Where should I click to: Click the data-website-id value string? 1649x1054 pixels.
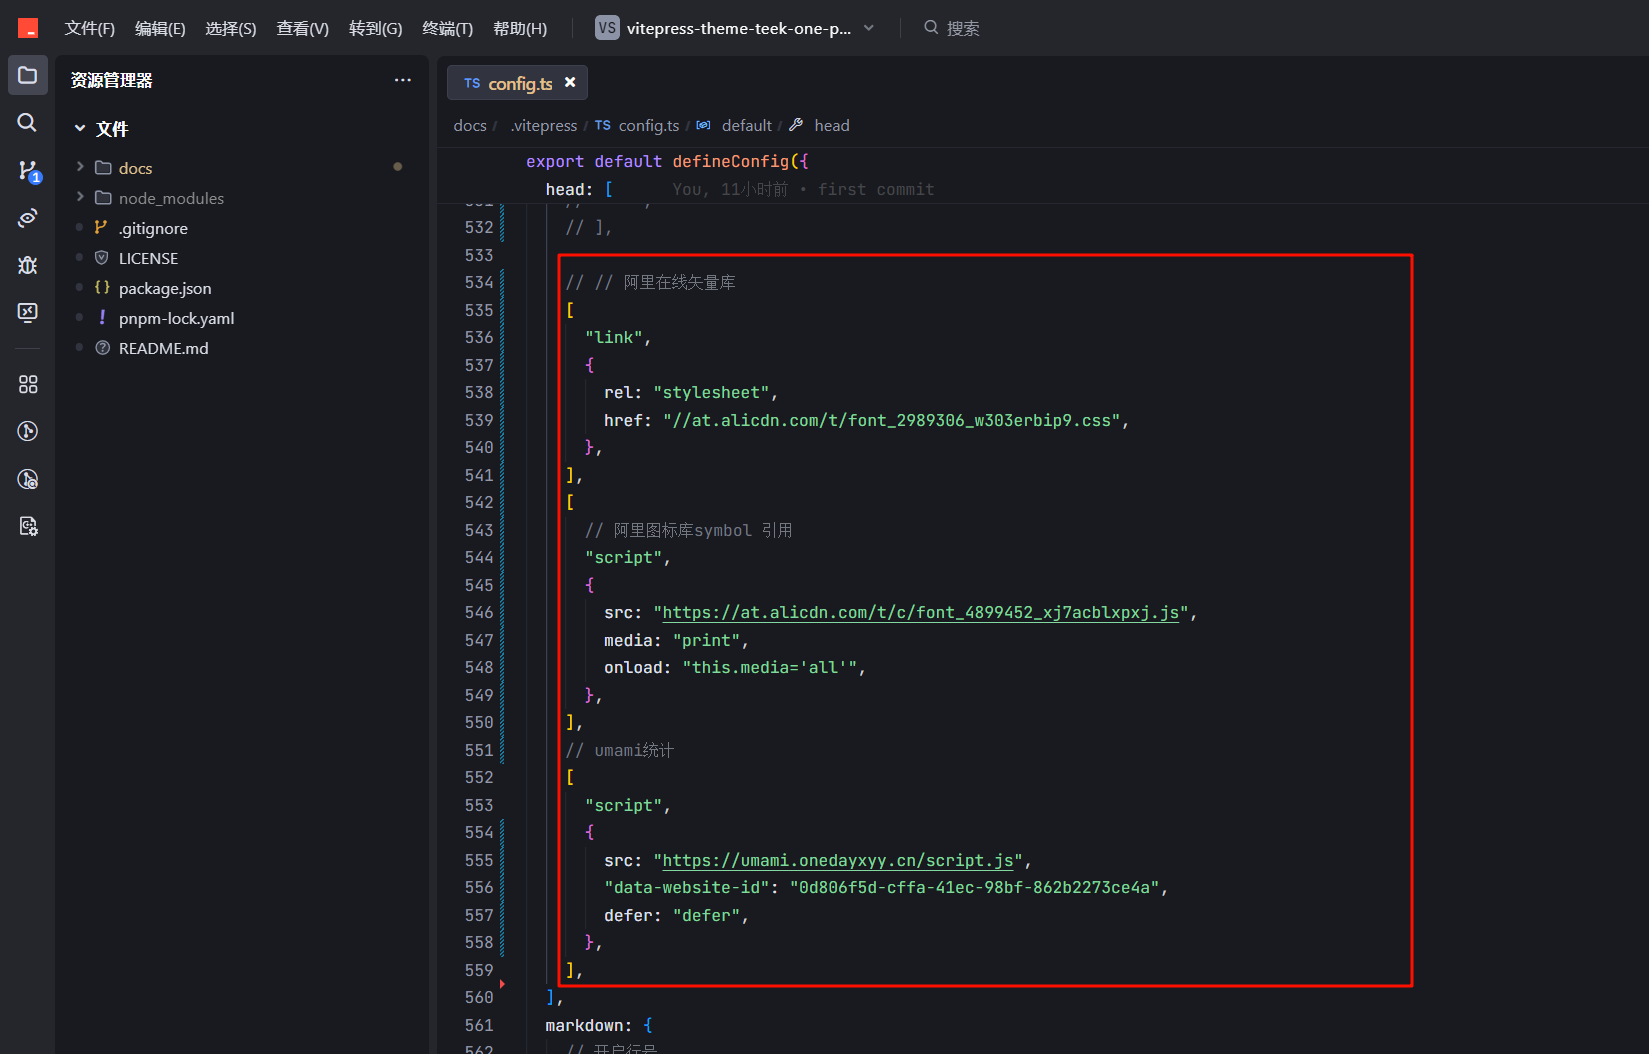[x=974, y=887]
